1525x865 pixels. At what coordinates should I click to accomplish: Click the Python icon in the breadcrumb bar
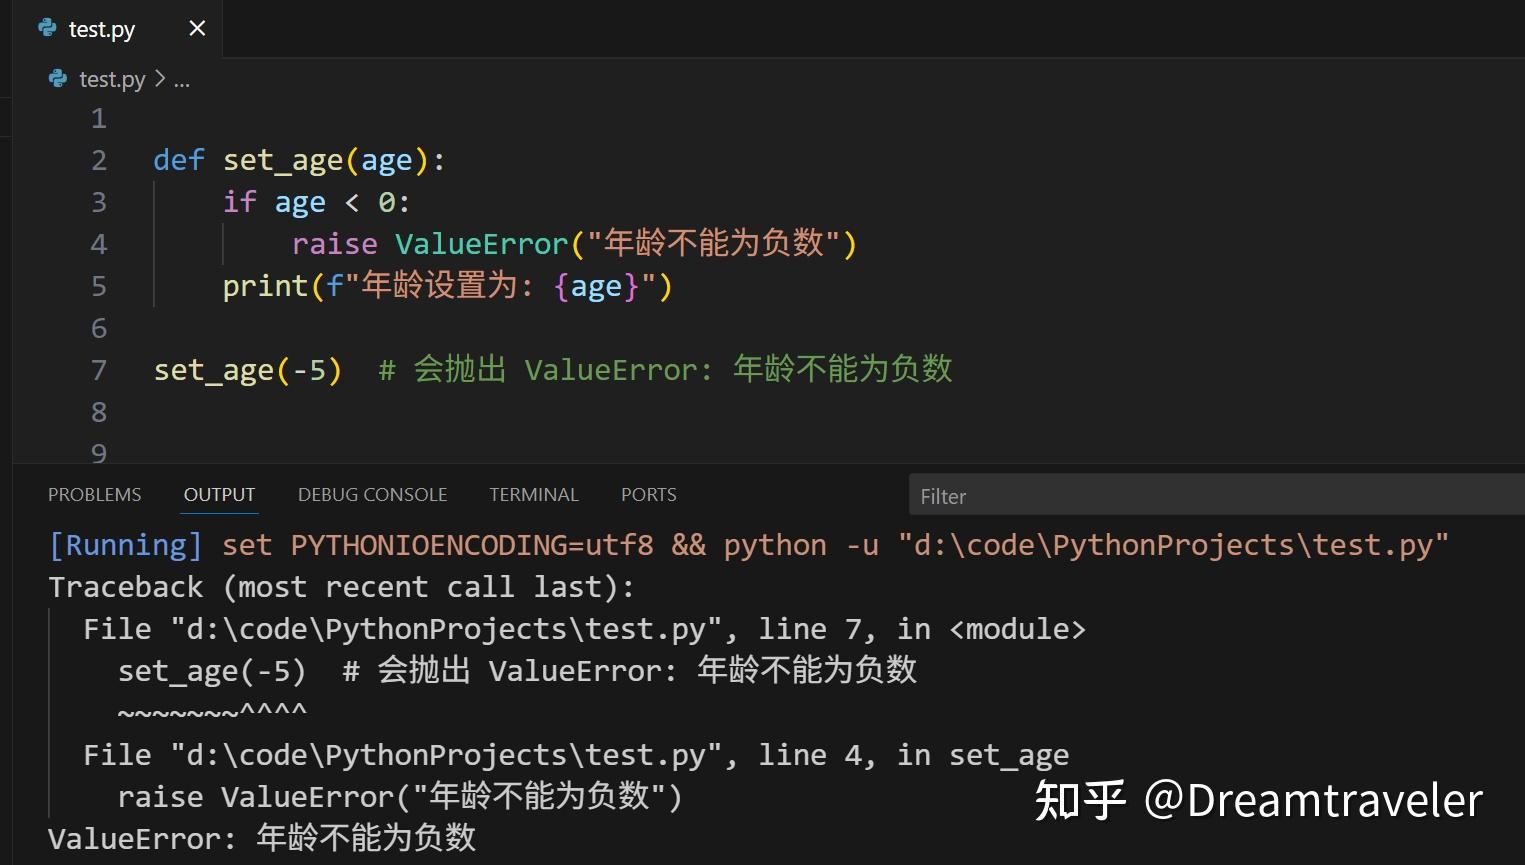click(x=57, y=78)
